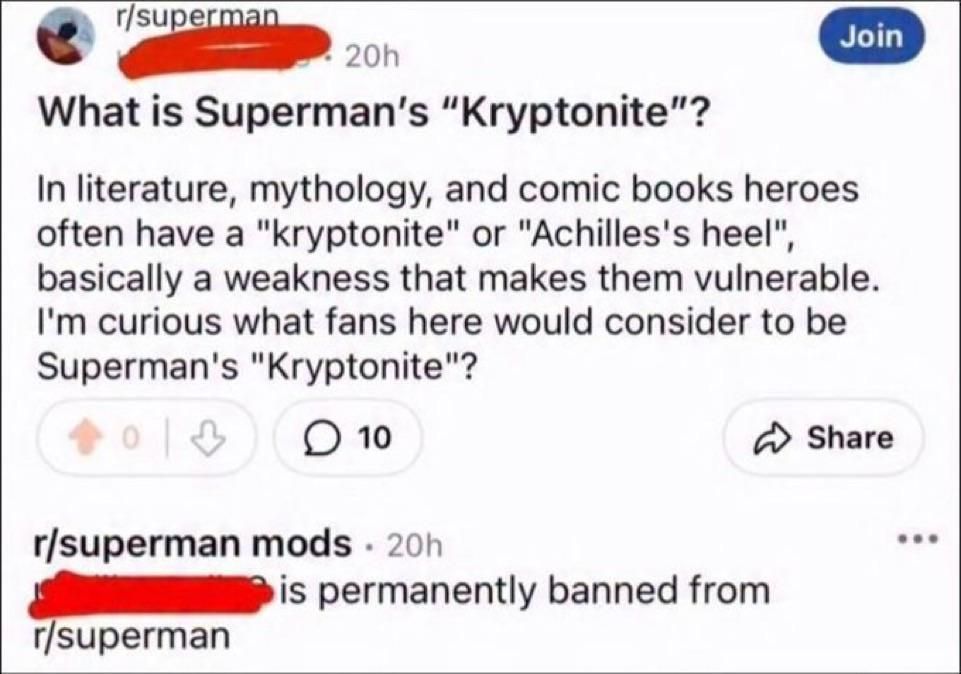
Task: Click the redacted name in the ban message
Action: pos(155,595)
